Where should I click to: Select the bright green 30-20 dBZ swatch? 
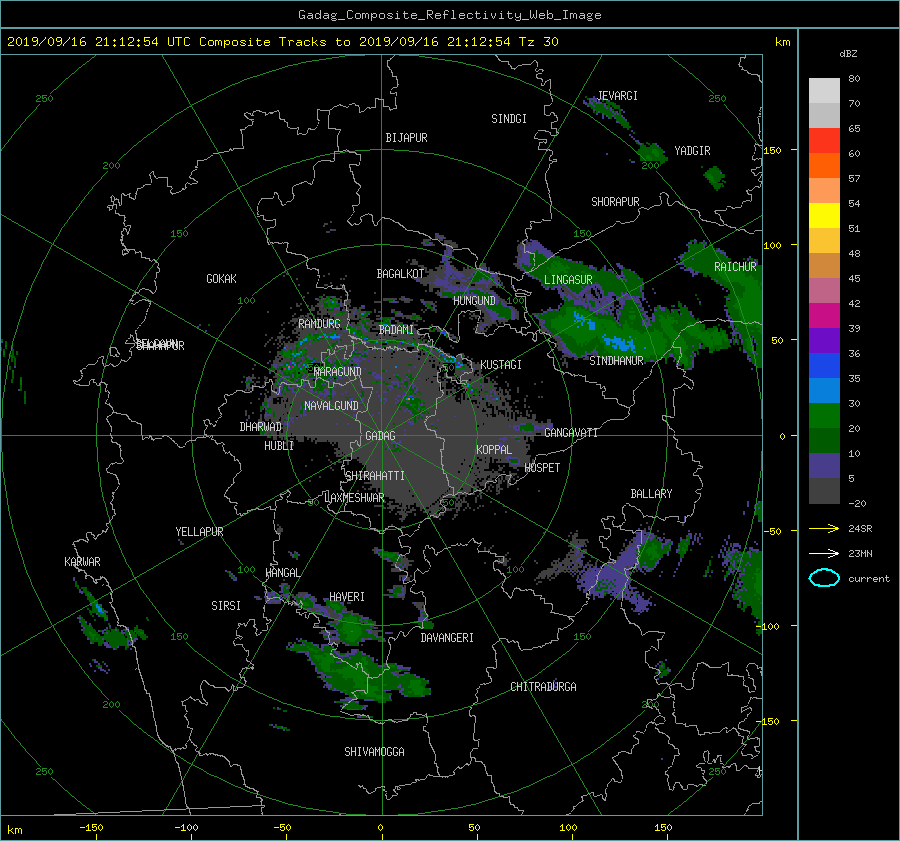point(824,416)
